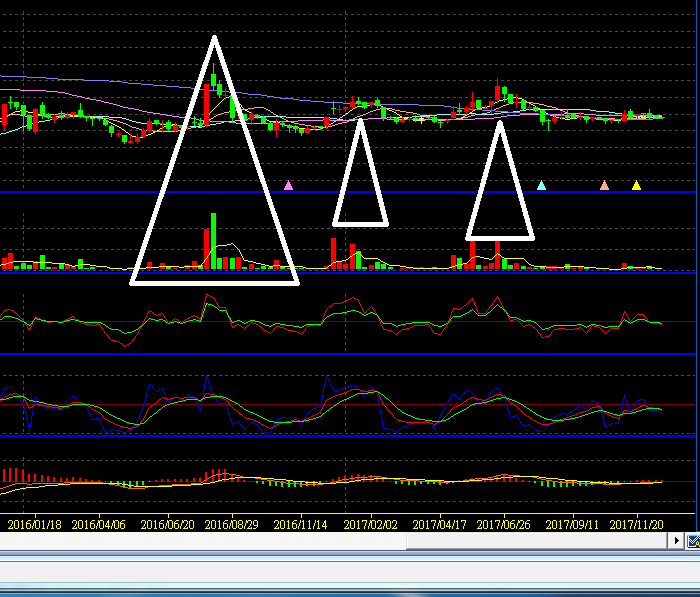Select the 2016/04/06 date label
The width and height of the screenshot is (700, 597).
click(x=99, y=525)
